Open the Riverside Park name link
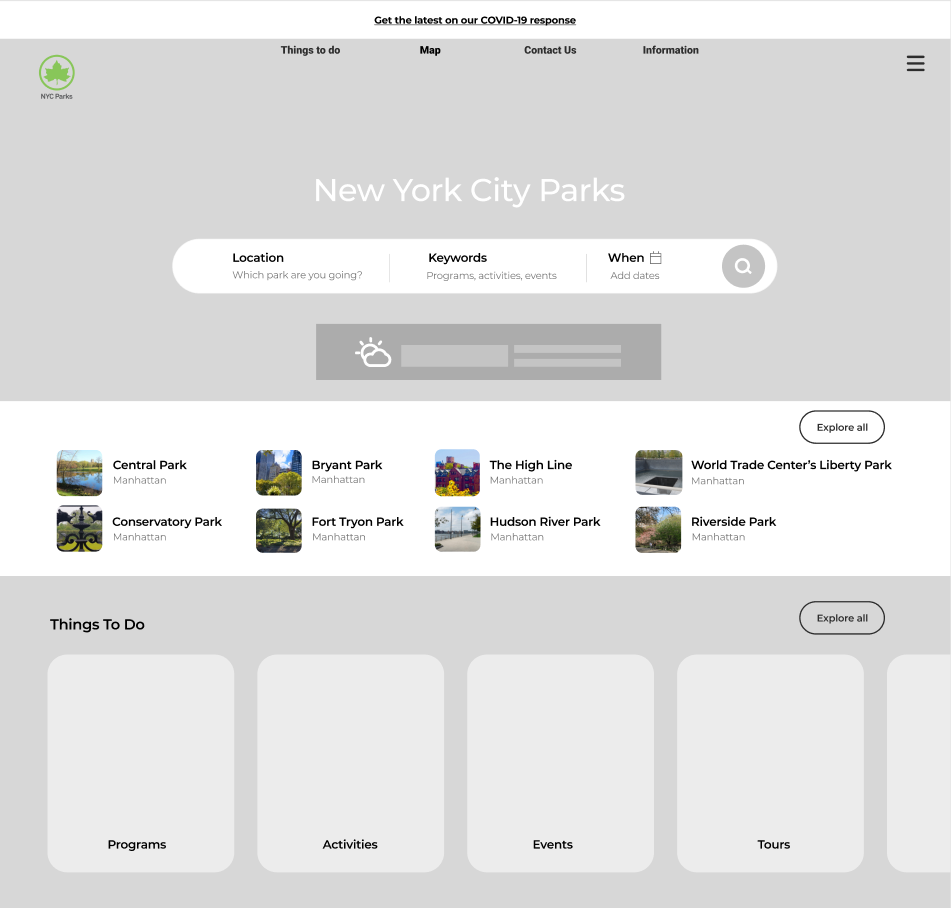Screen dimensions: 951x908 tap(733, 522)
